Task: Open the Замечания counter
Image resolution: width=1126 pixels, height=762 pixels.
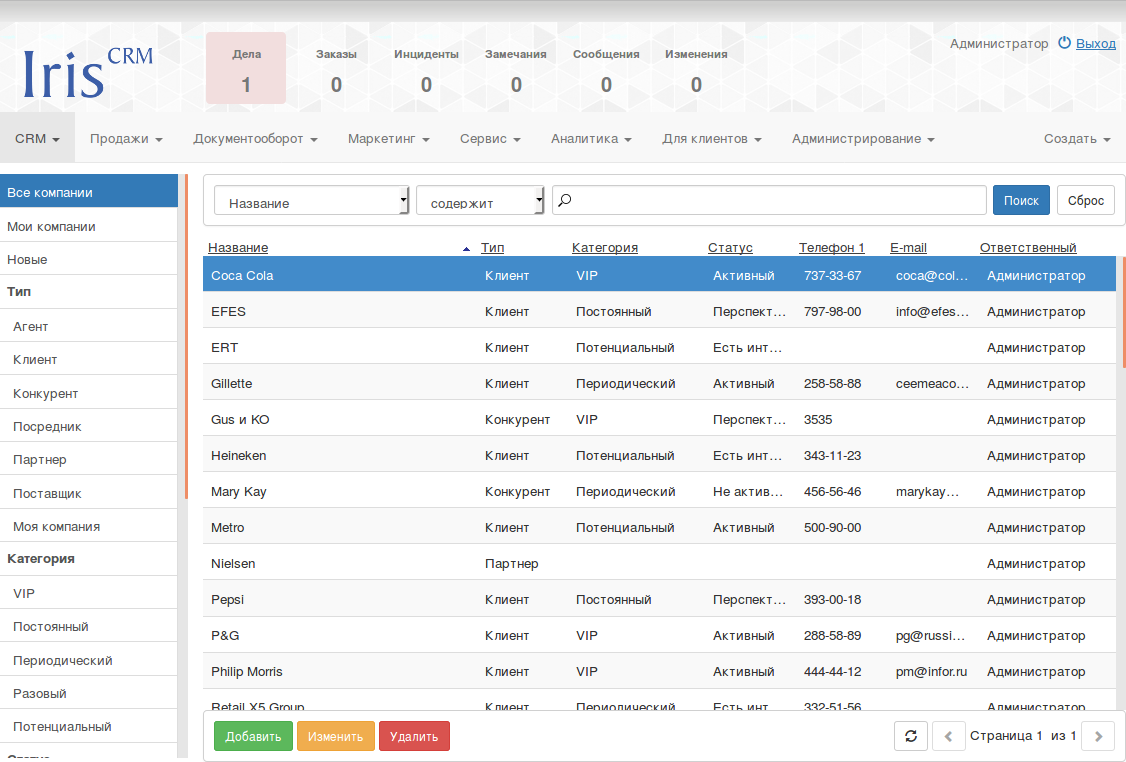Action: [516, 70]
